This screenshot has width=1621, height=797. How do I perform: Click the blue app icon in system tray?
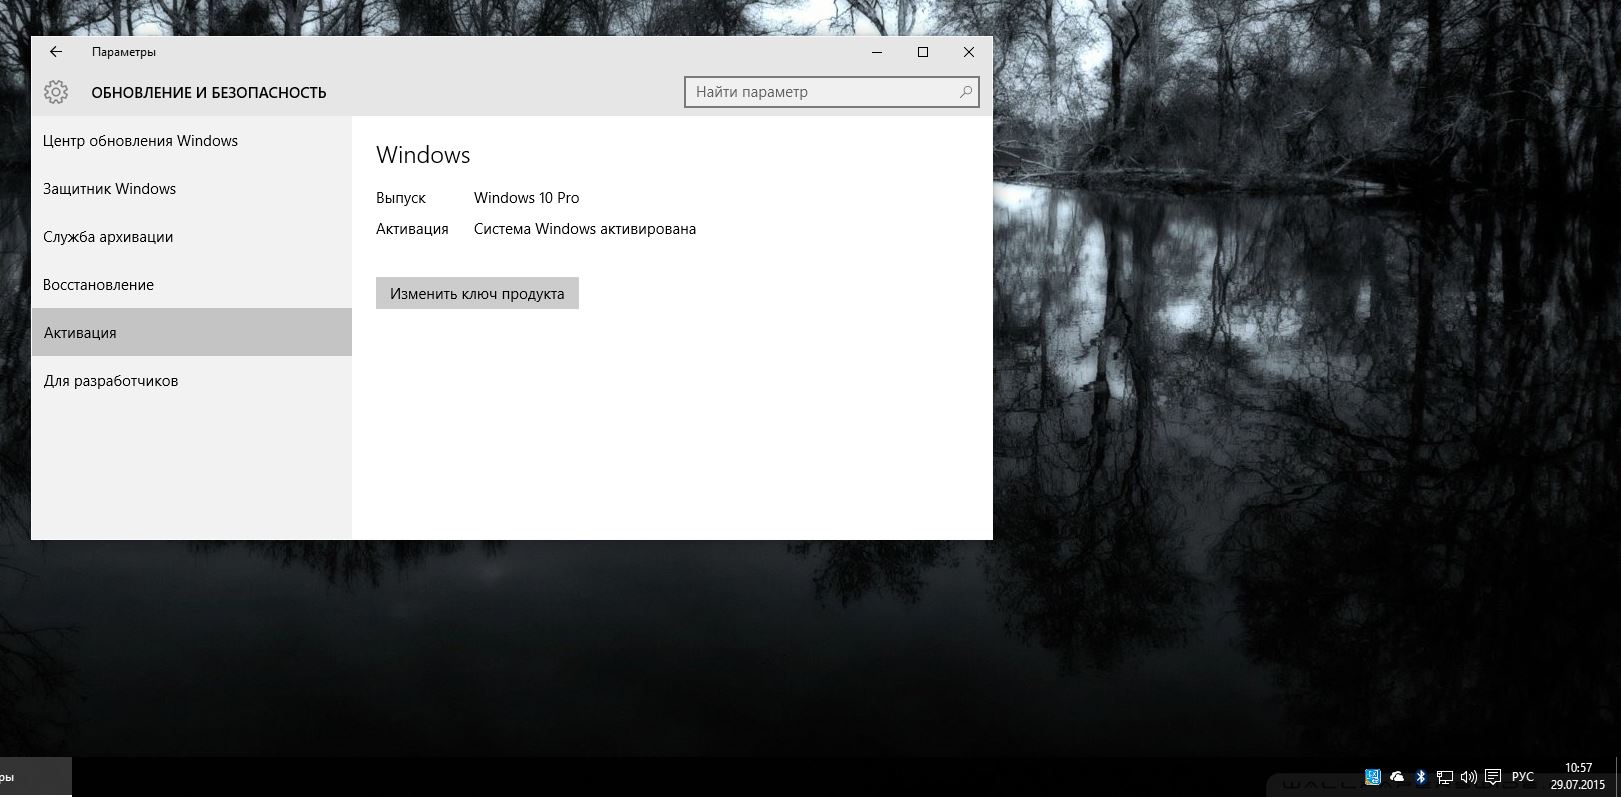click(x=1373, y=777)
